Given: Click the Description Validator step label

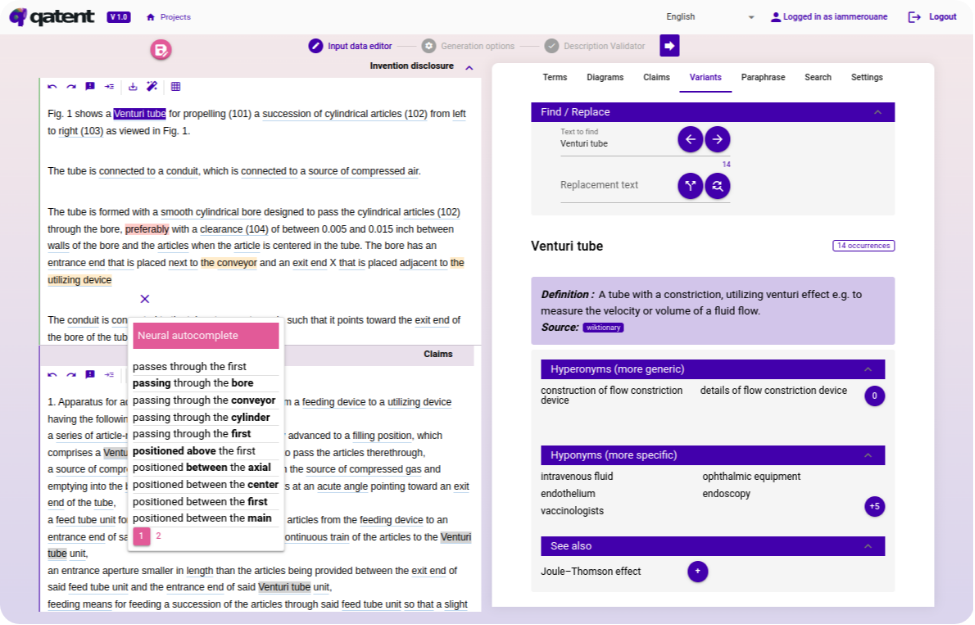Looking at the screenshot, I should click(x=604, y=46).
